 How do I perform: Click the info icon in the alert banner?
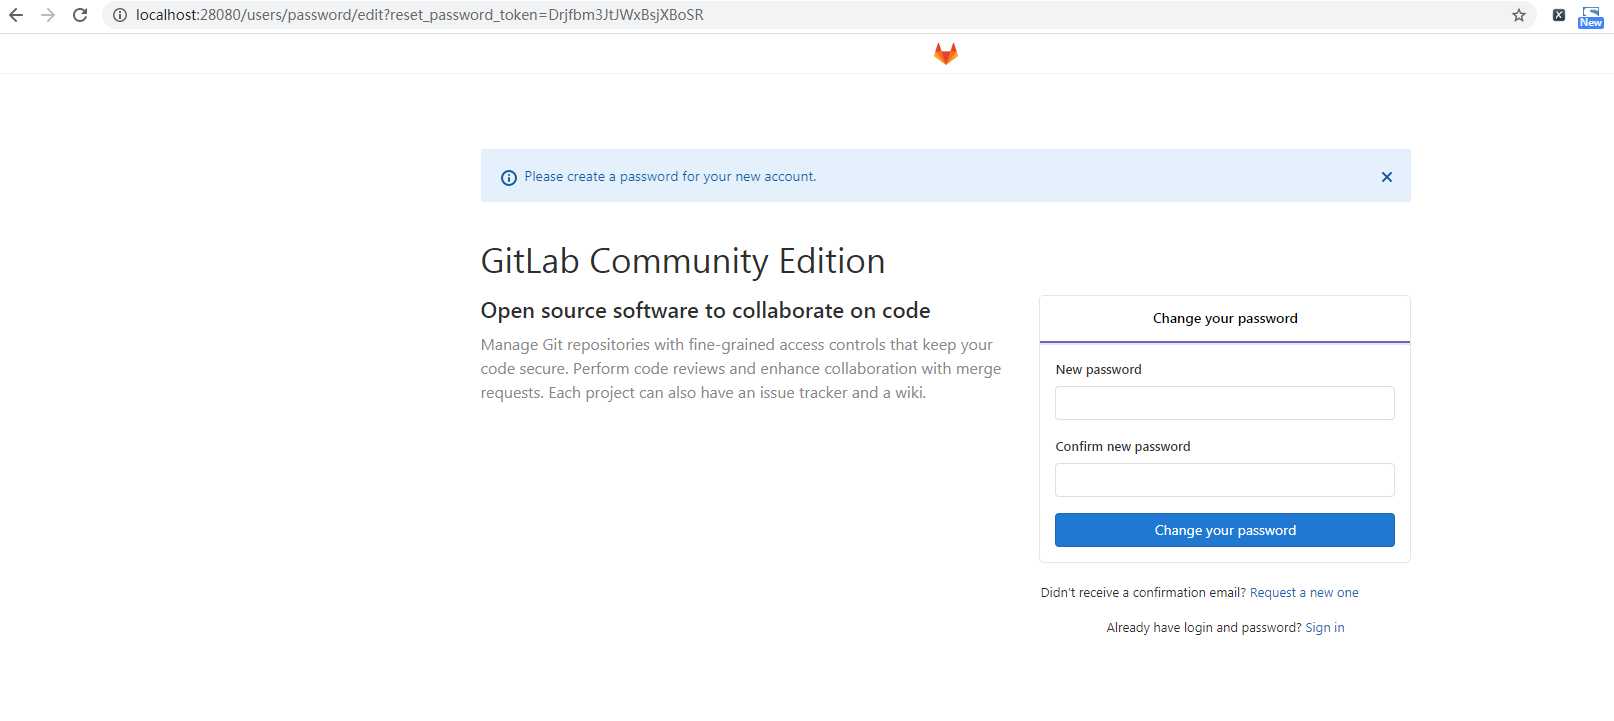[x=508, y=178]
